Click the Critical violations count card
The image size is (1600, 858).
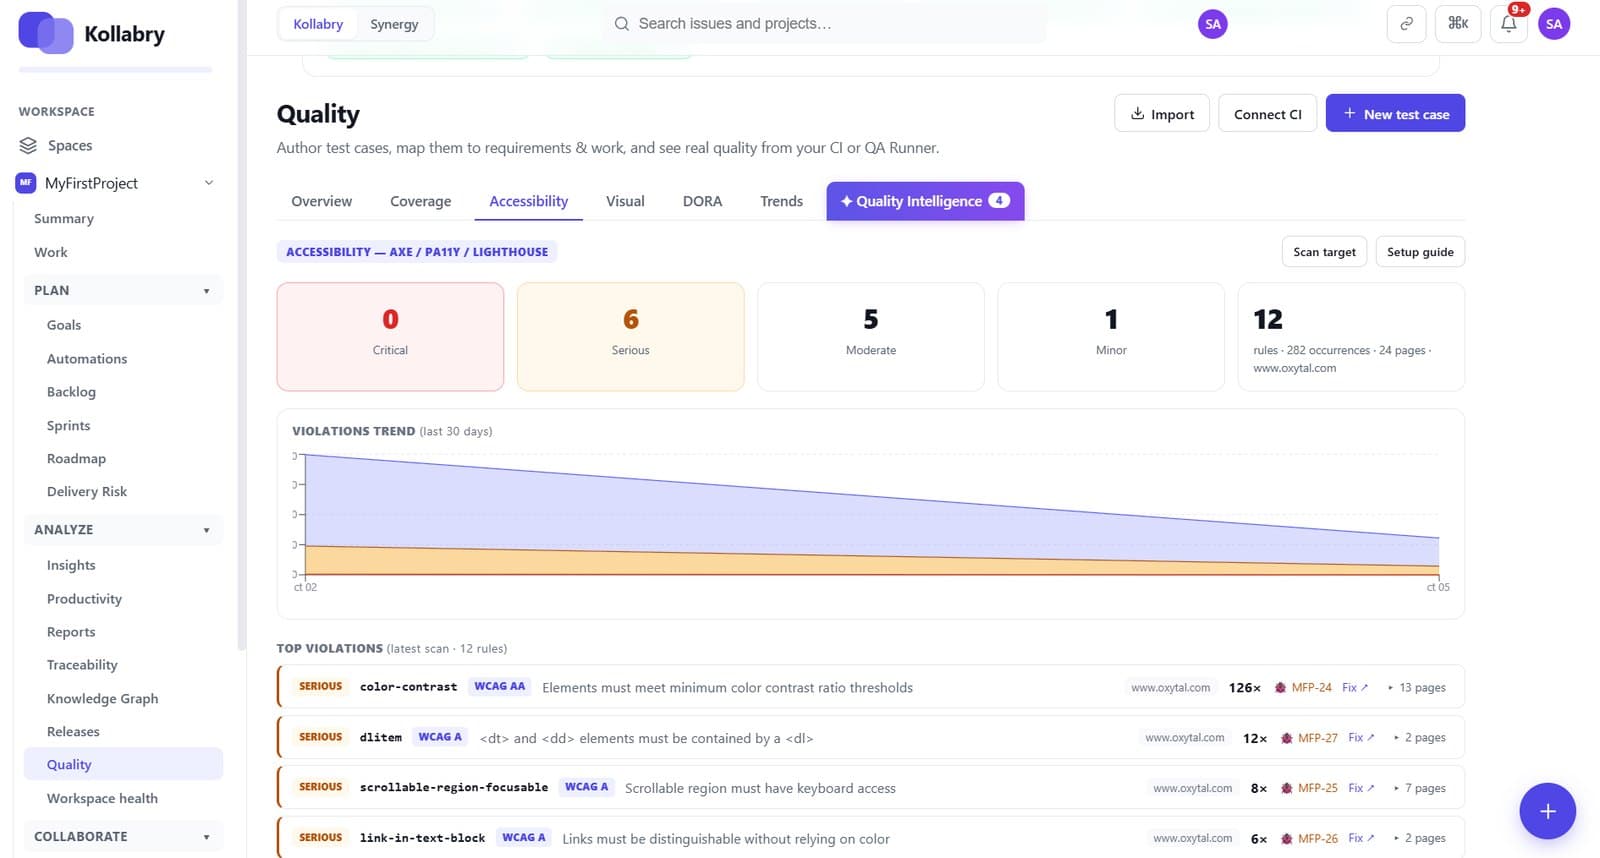pyautogui.click(x=390, y=337)
